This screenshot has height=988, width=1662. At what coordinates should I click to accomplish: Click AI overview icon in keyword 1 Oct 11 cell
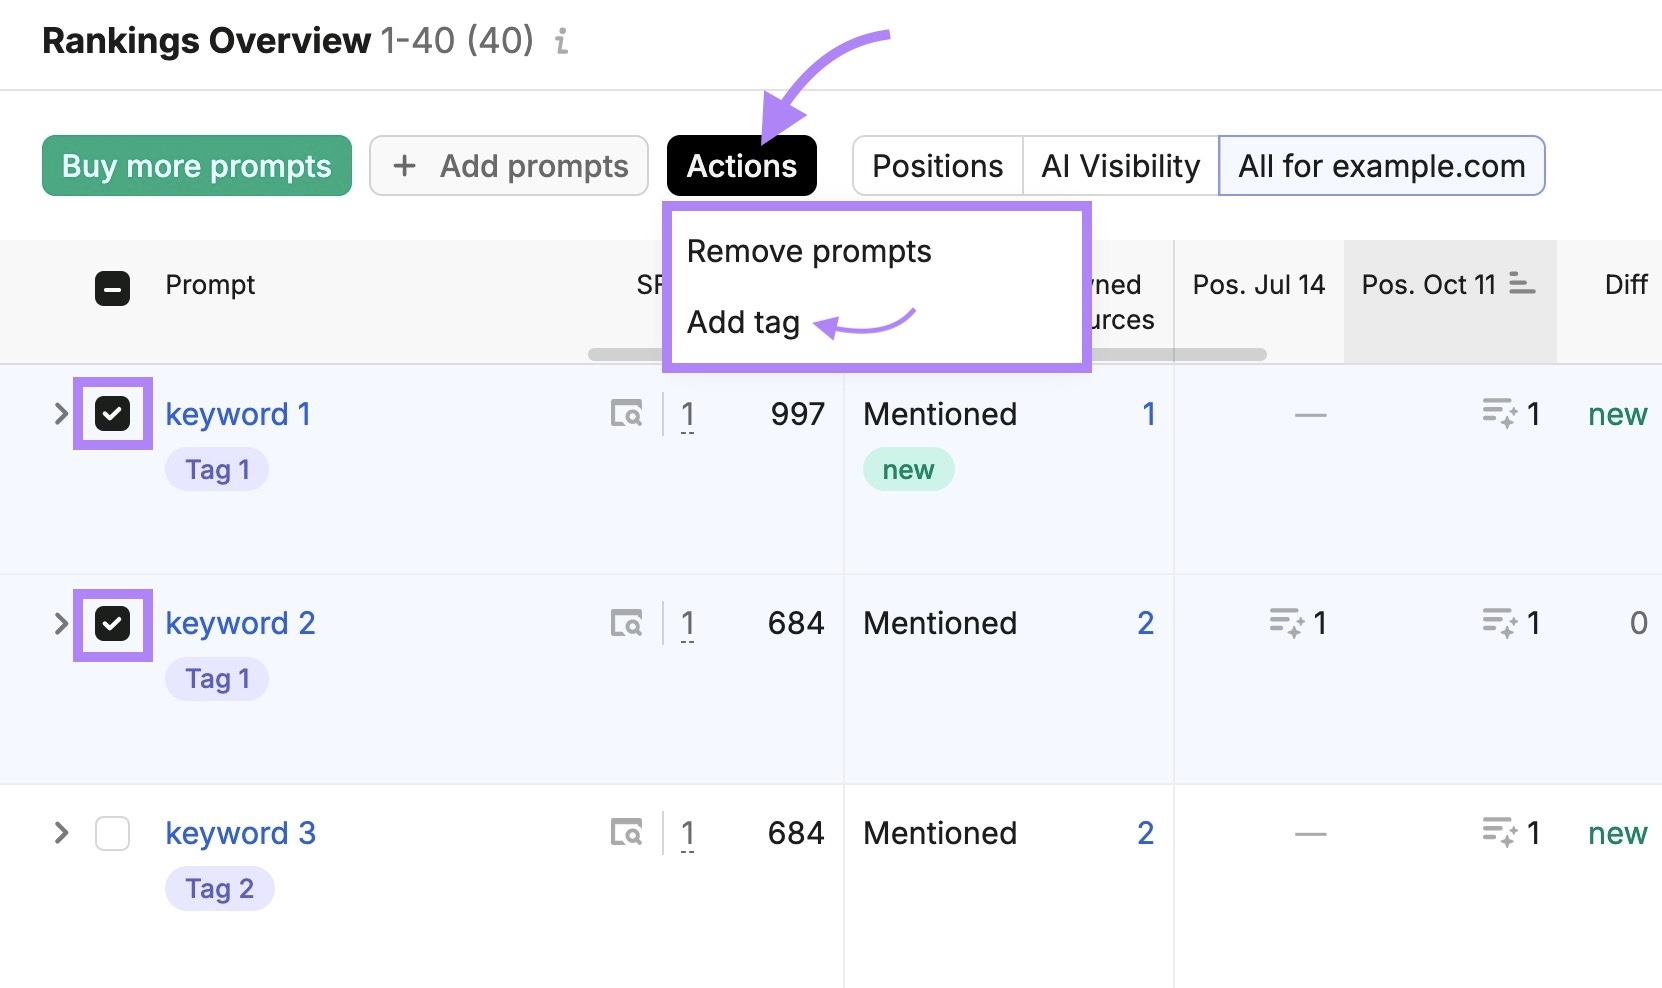click(1500, 413)
